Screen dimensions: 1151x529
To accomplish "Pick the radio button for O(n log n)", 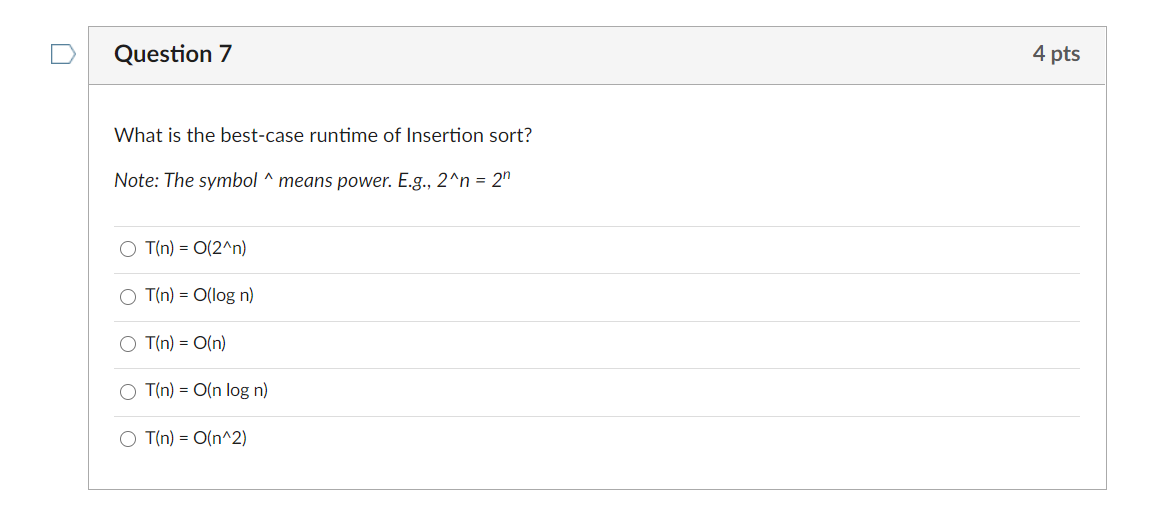I will coord(127,391).
